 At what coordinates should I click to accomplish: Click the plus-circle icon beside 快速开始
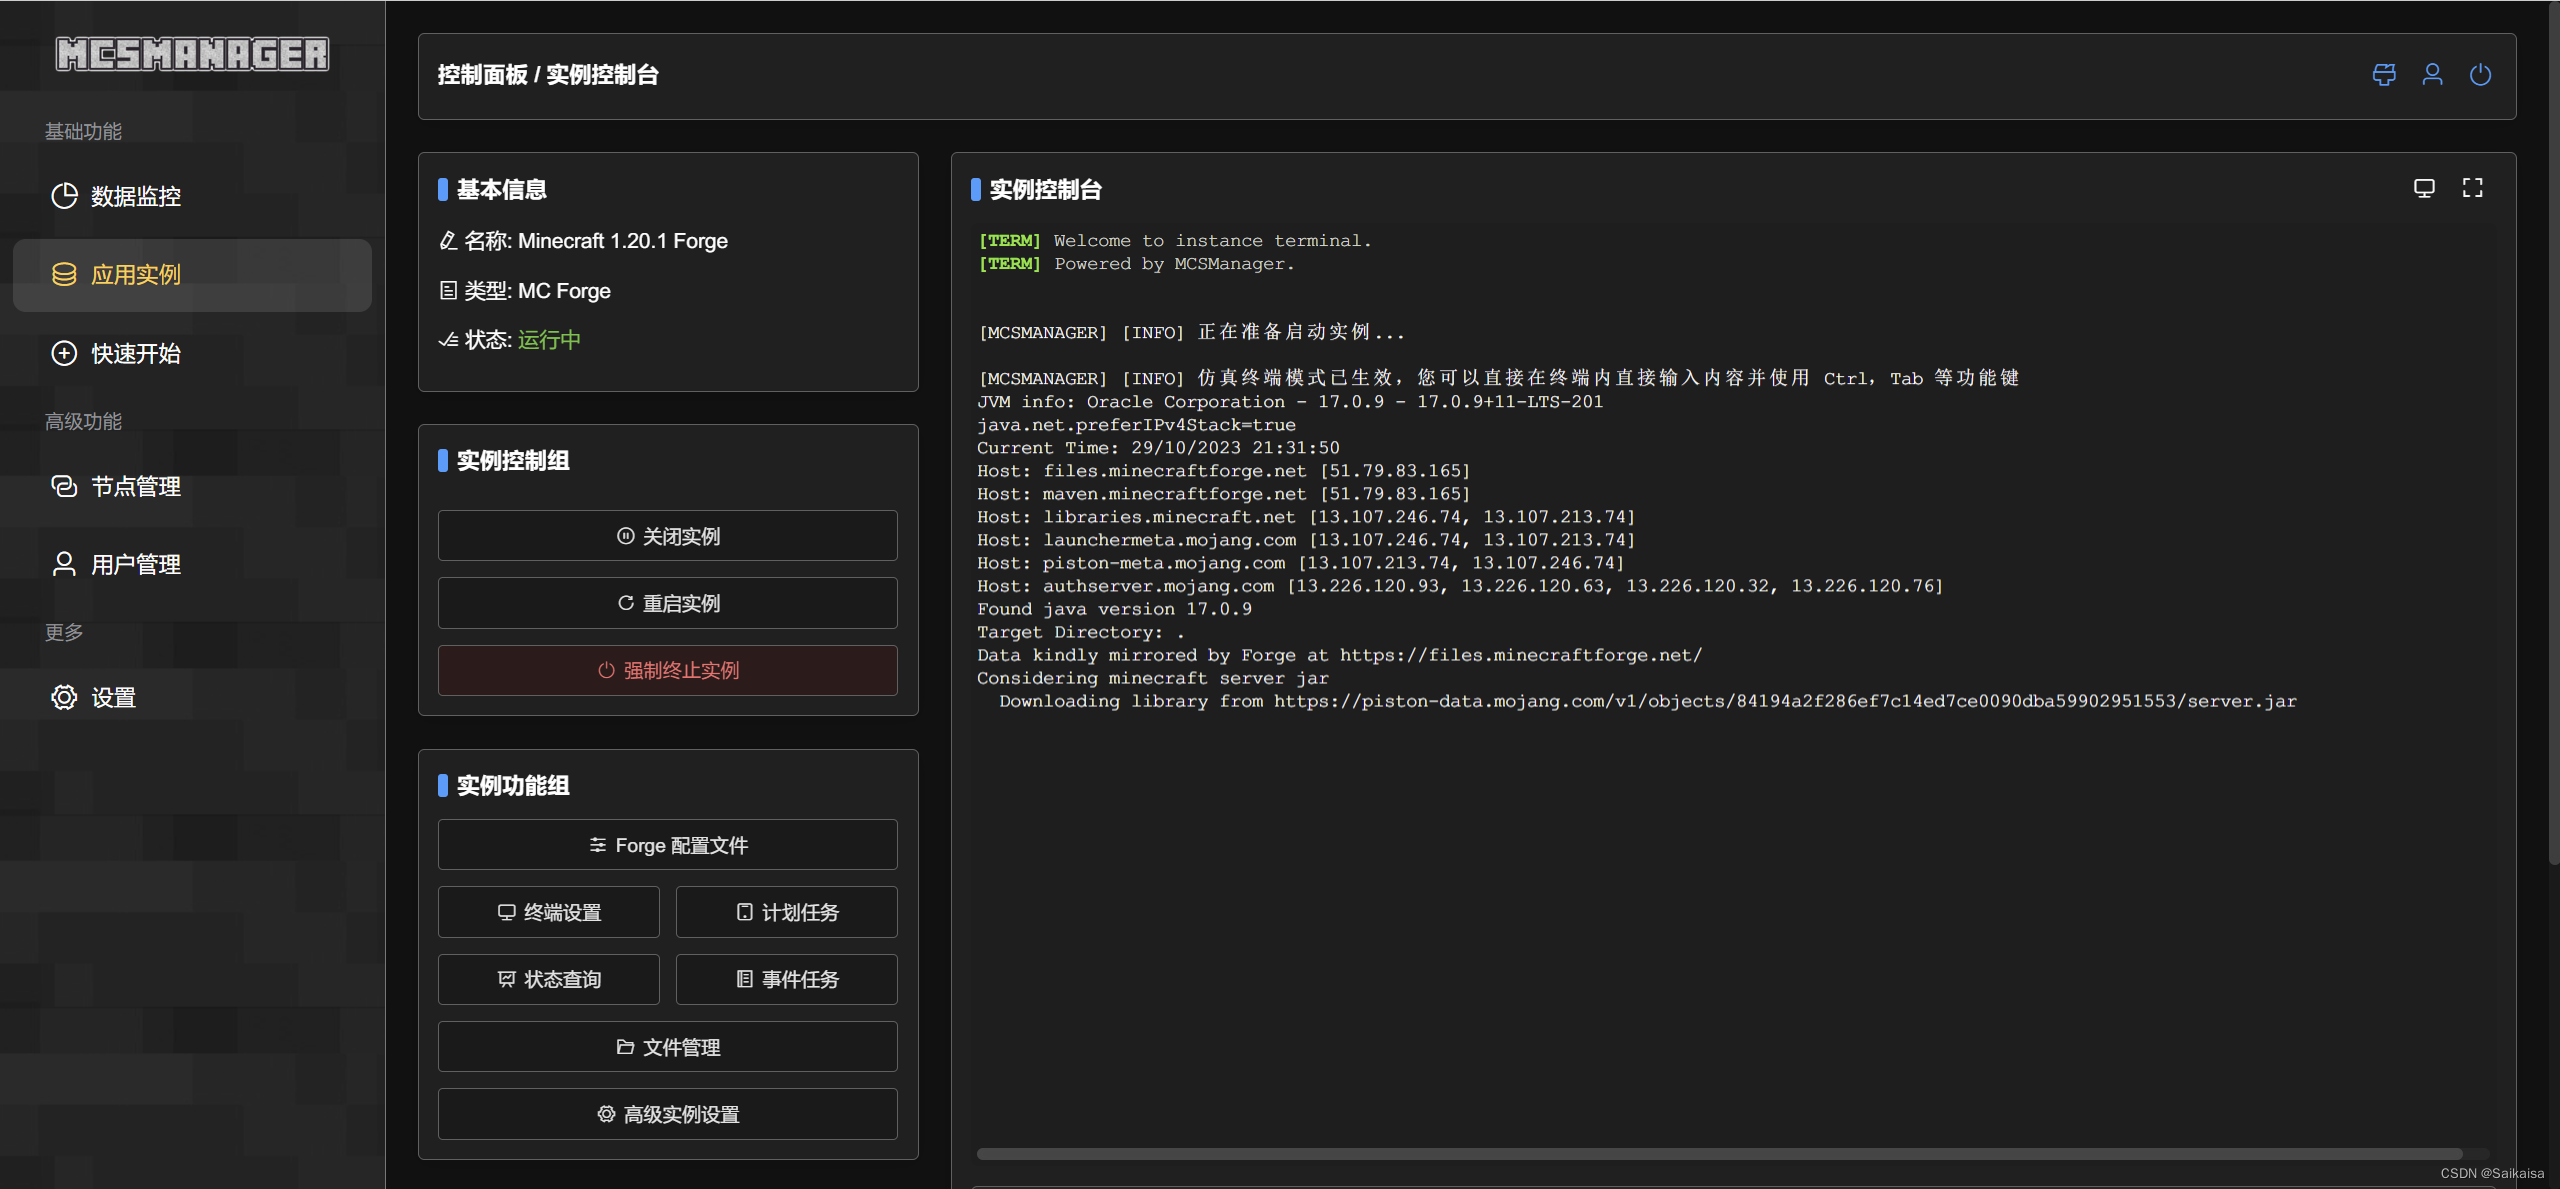pyautogui.click(x=64, y=353)
